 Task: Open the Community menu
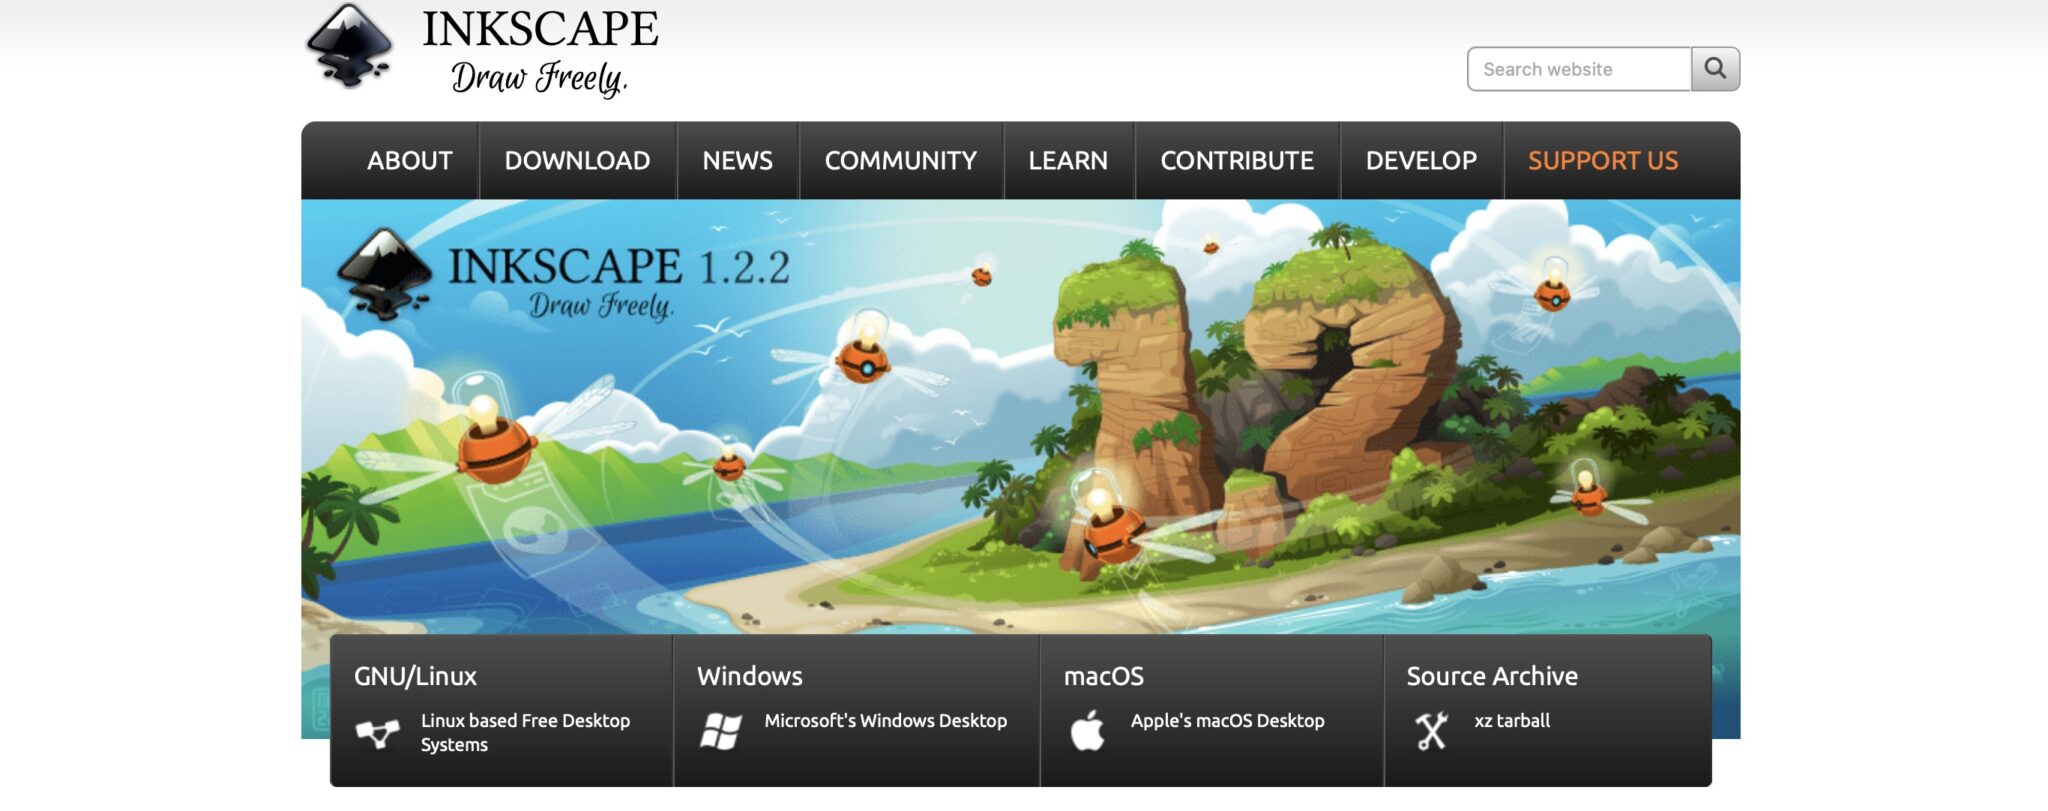901,161
